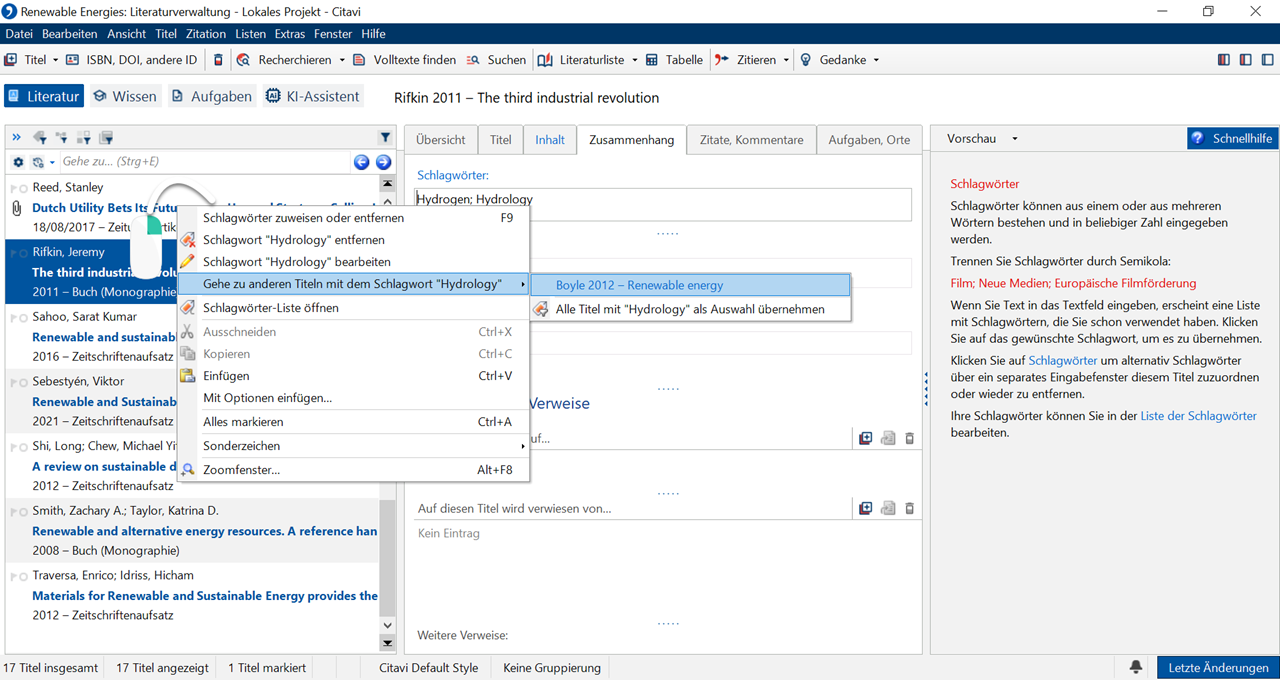
Task: Click the 'Liste der Schlagwörter' link
Action: pos(1198,416)
